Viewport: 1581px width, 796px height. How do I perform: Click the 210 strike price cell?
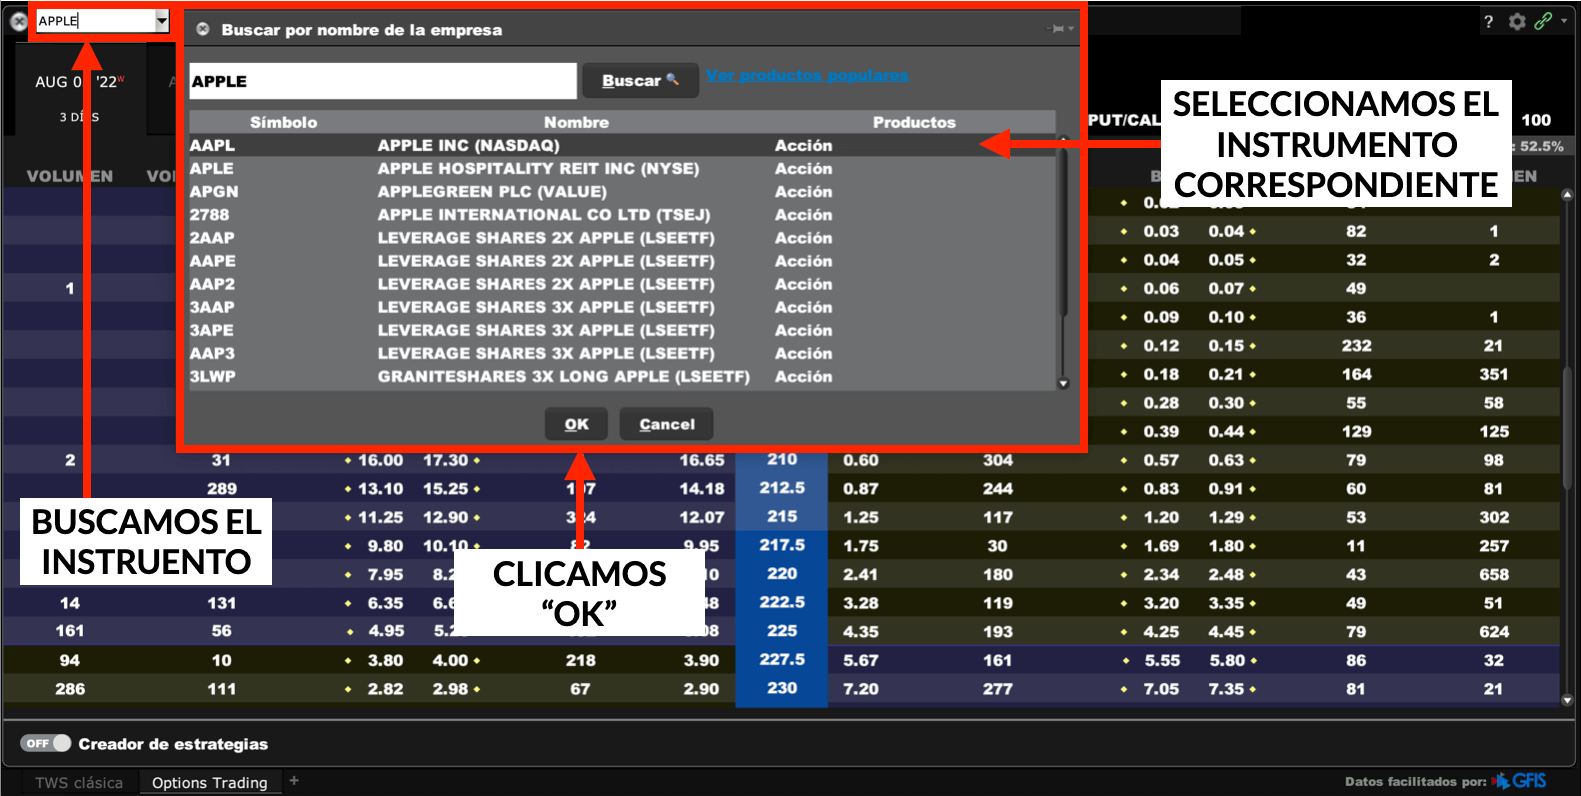pyautogui.click(x=782, y=459)
